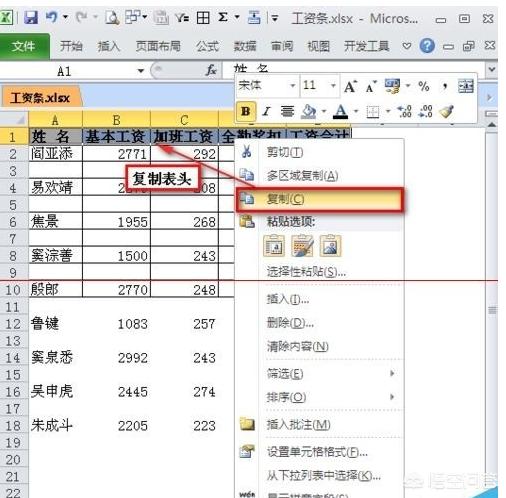Click the Undo arrow icon

click(52, 17)
